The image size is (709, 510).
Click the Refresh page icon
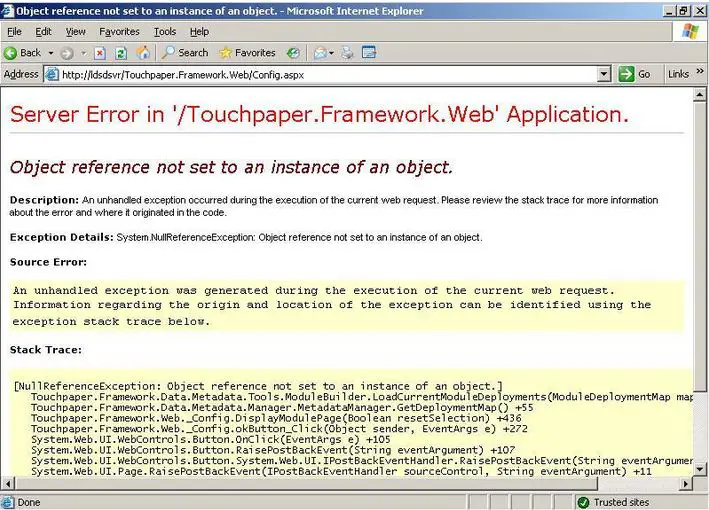(121, 53)
